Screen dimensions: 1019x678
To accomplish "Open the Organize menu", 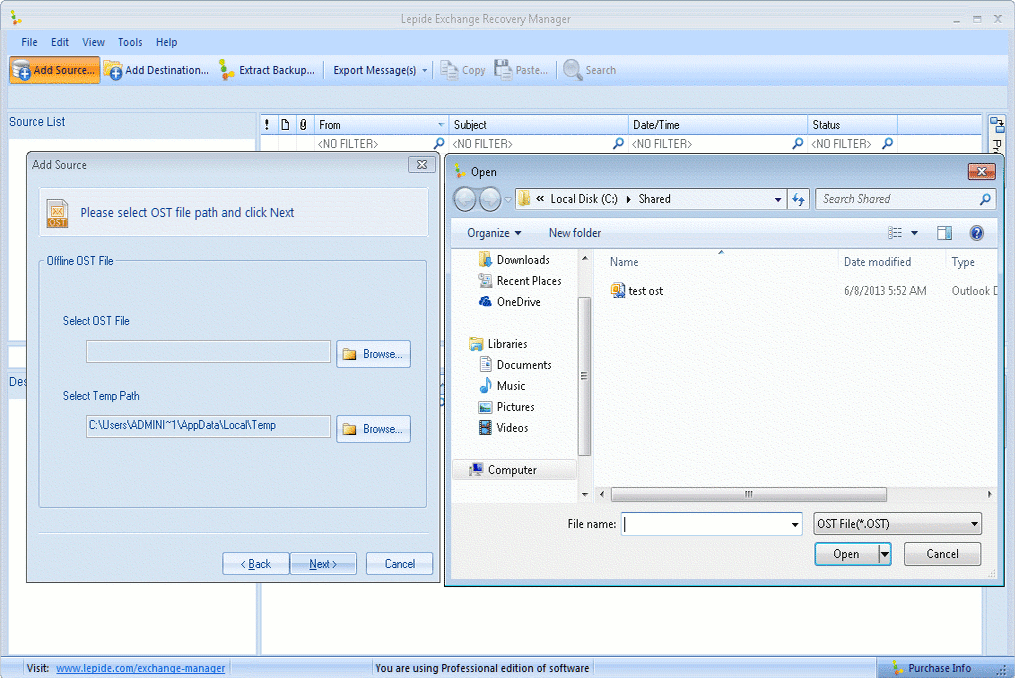I will [x=494, y=233].
